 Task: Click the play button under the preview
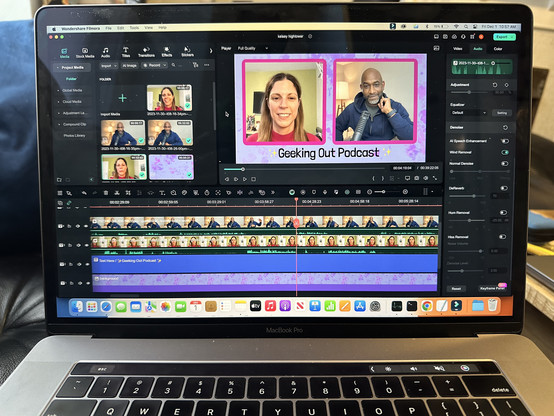[x=245, y=179]
